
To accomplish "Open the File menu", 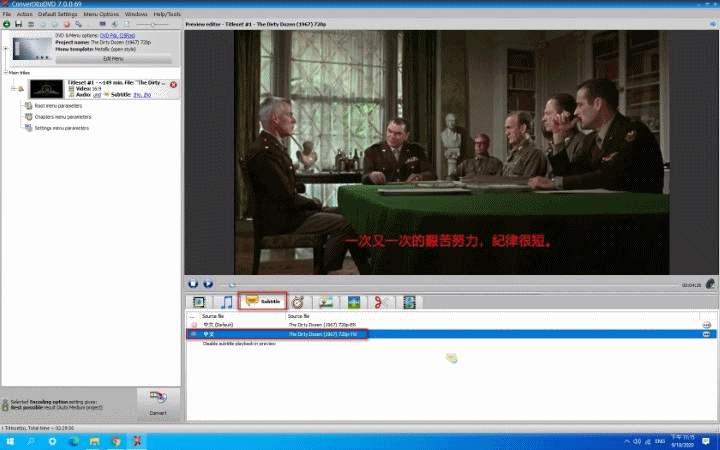I will click(x=7, y=14).
